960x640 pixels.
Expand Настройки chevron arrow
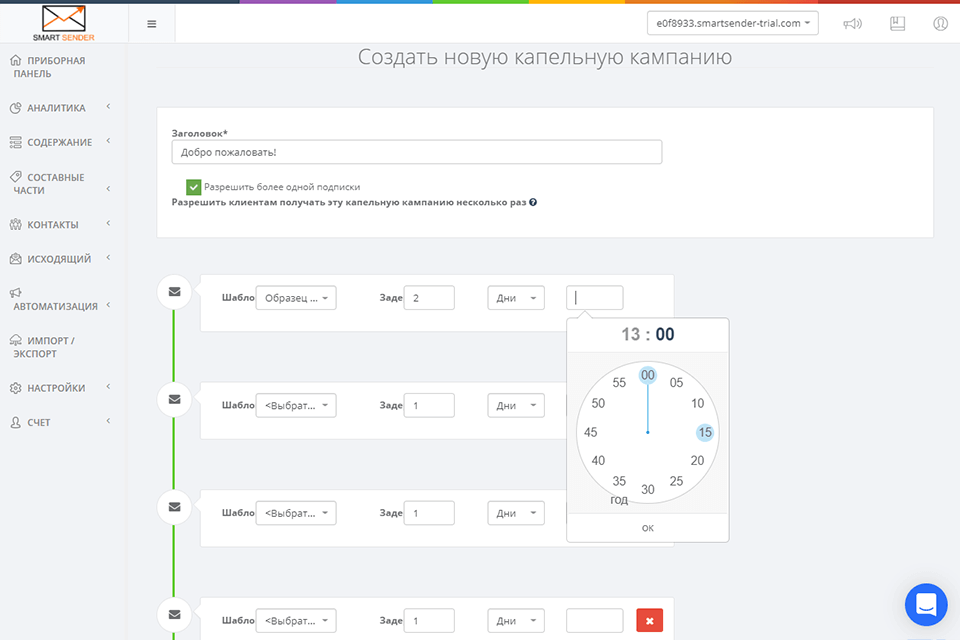(108, 386)
